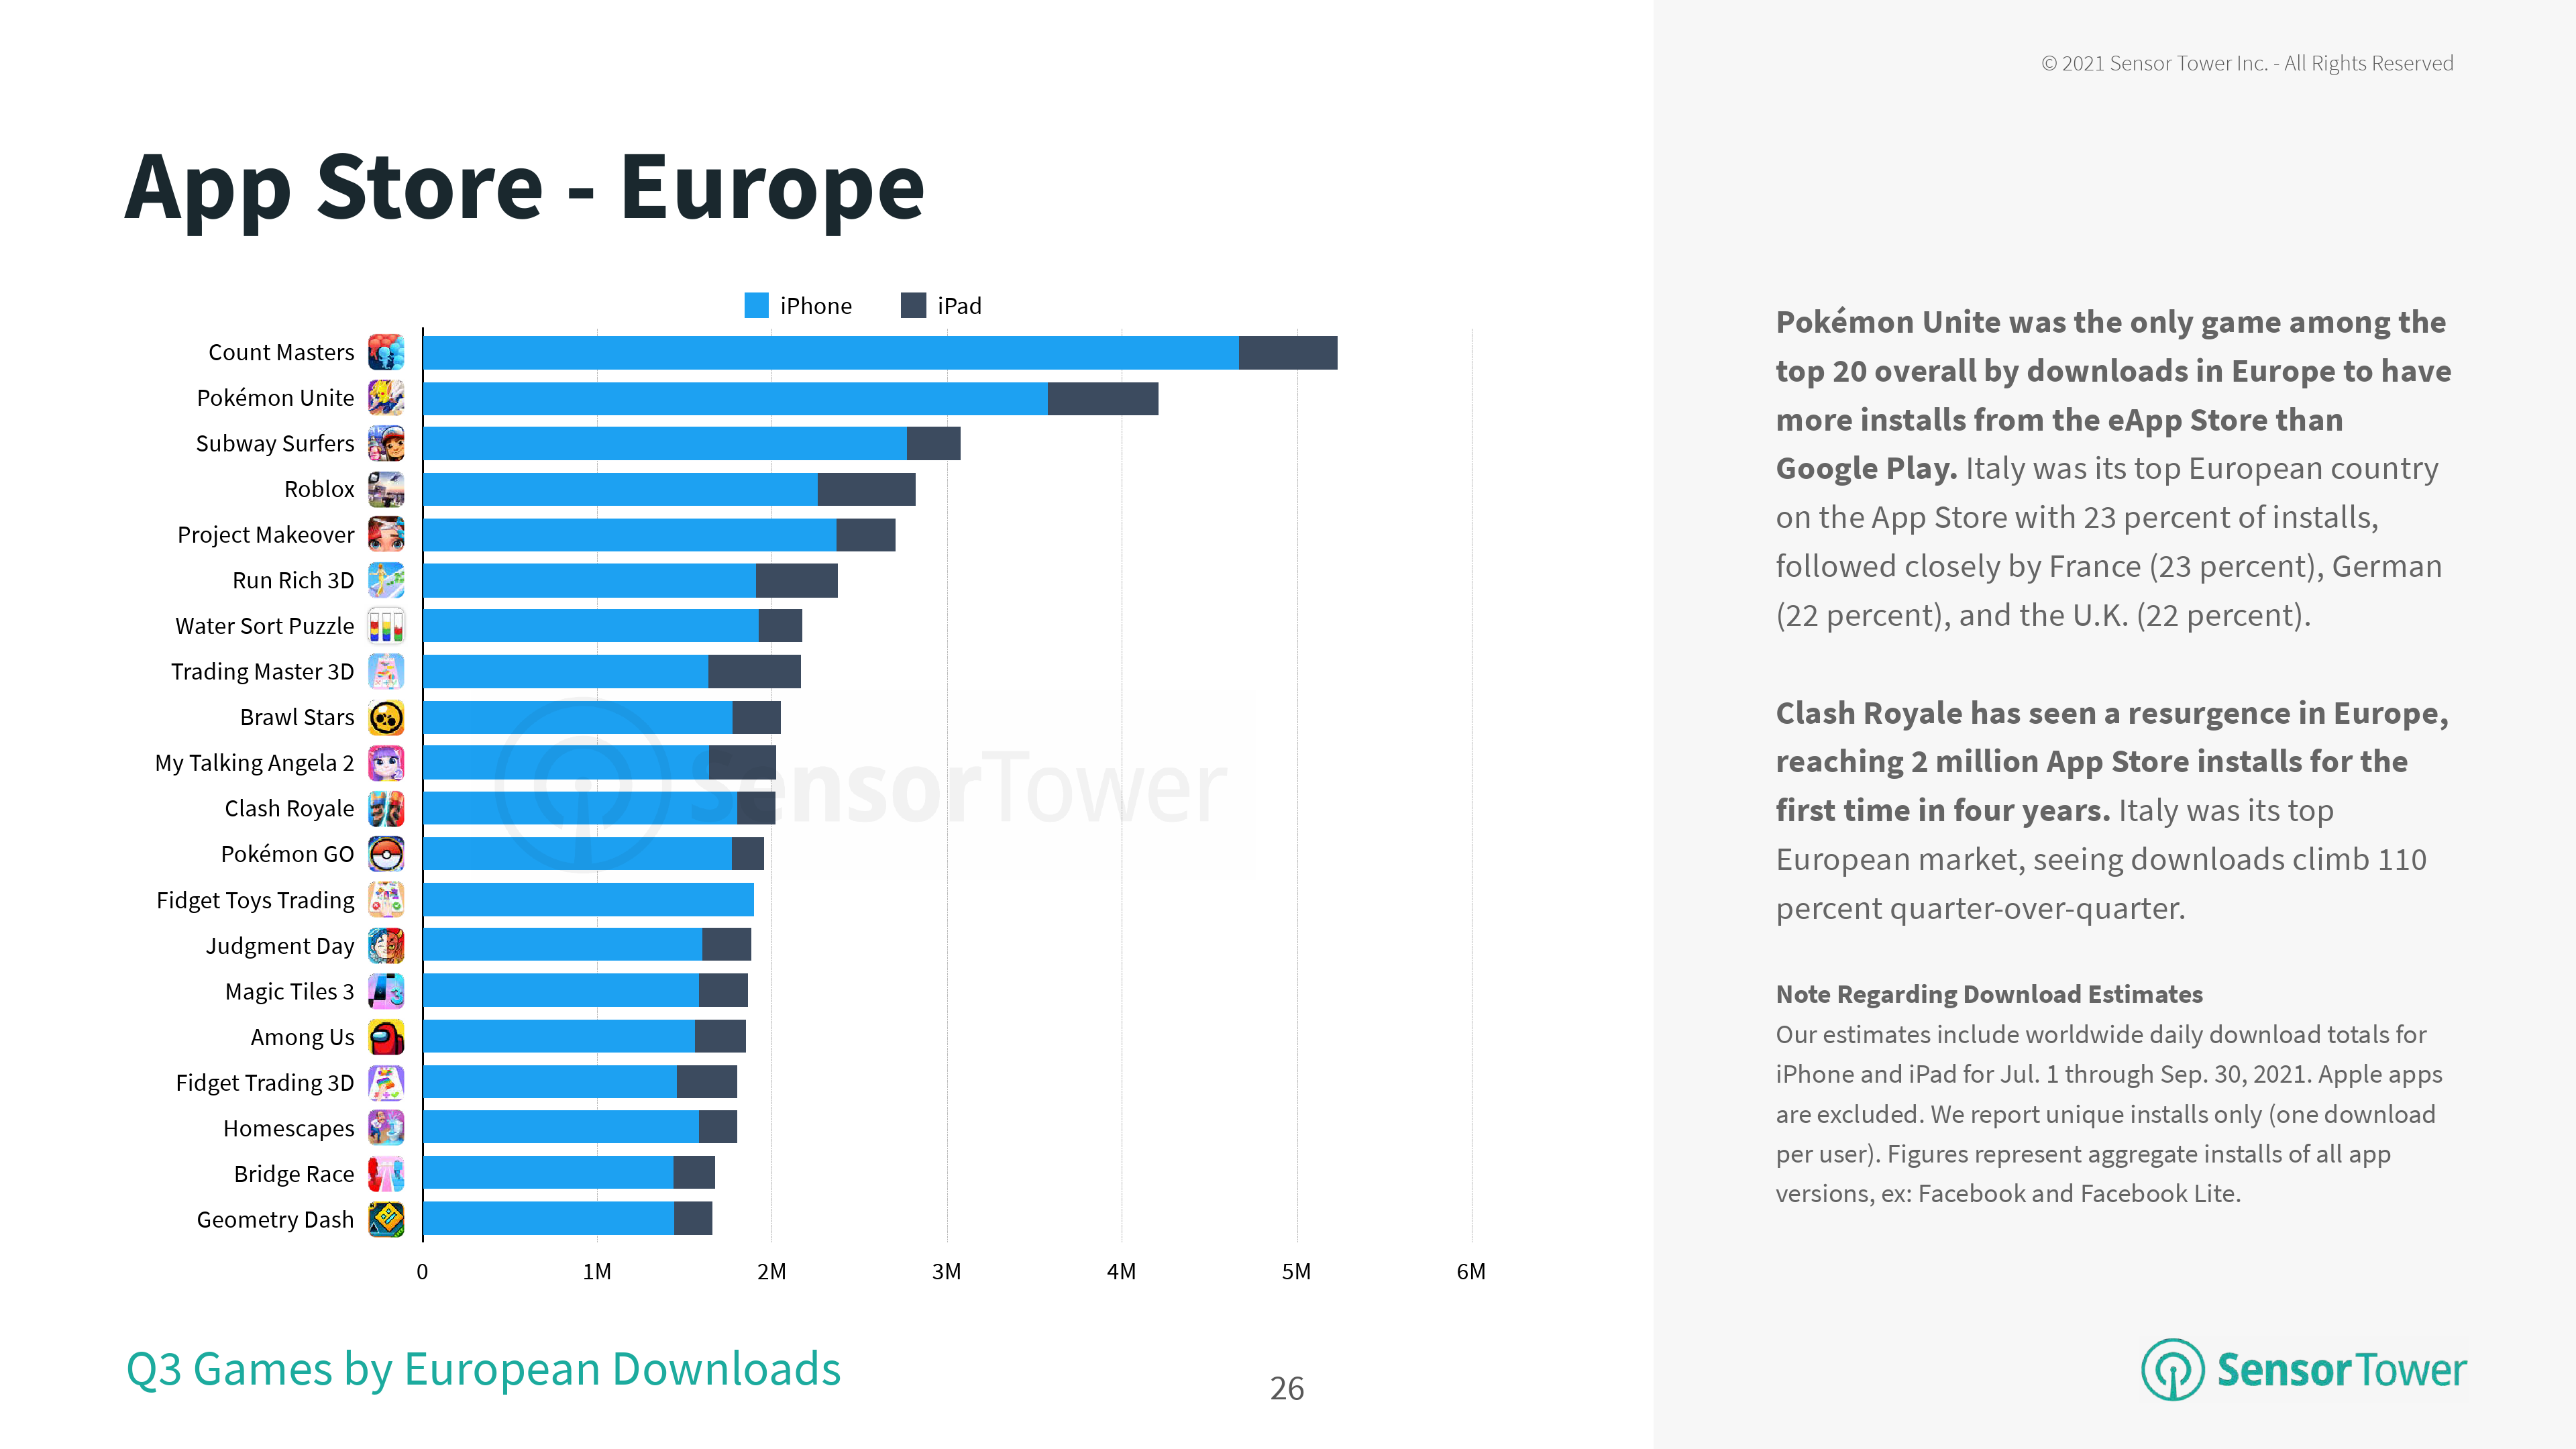Click the iPhone legend color swatch
The width and height of the screenshot is (2576, 1449).
(756, 306)
